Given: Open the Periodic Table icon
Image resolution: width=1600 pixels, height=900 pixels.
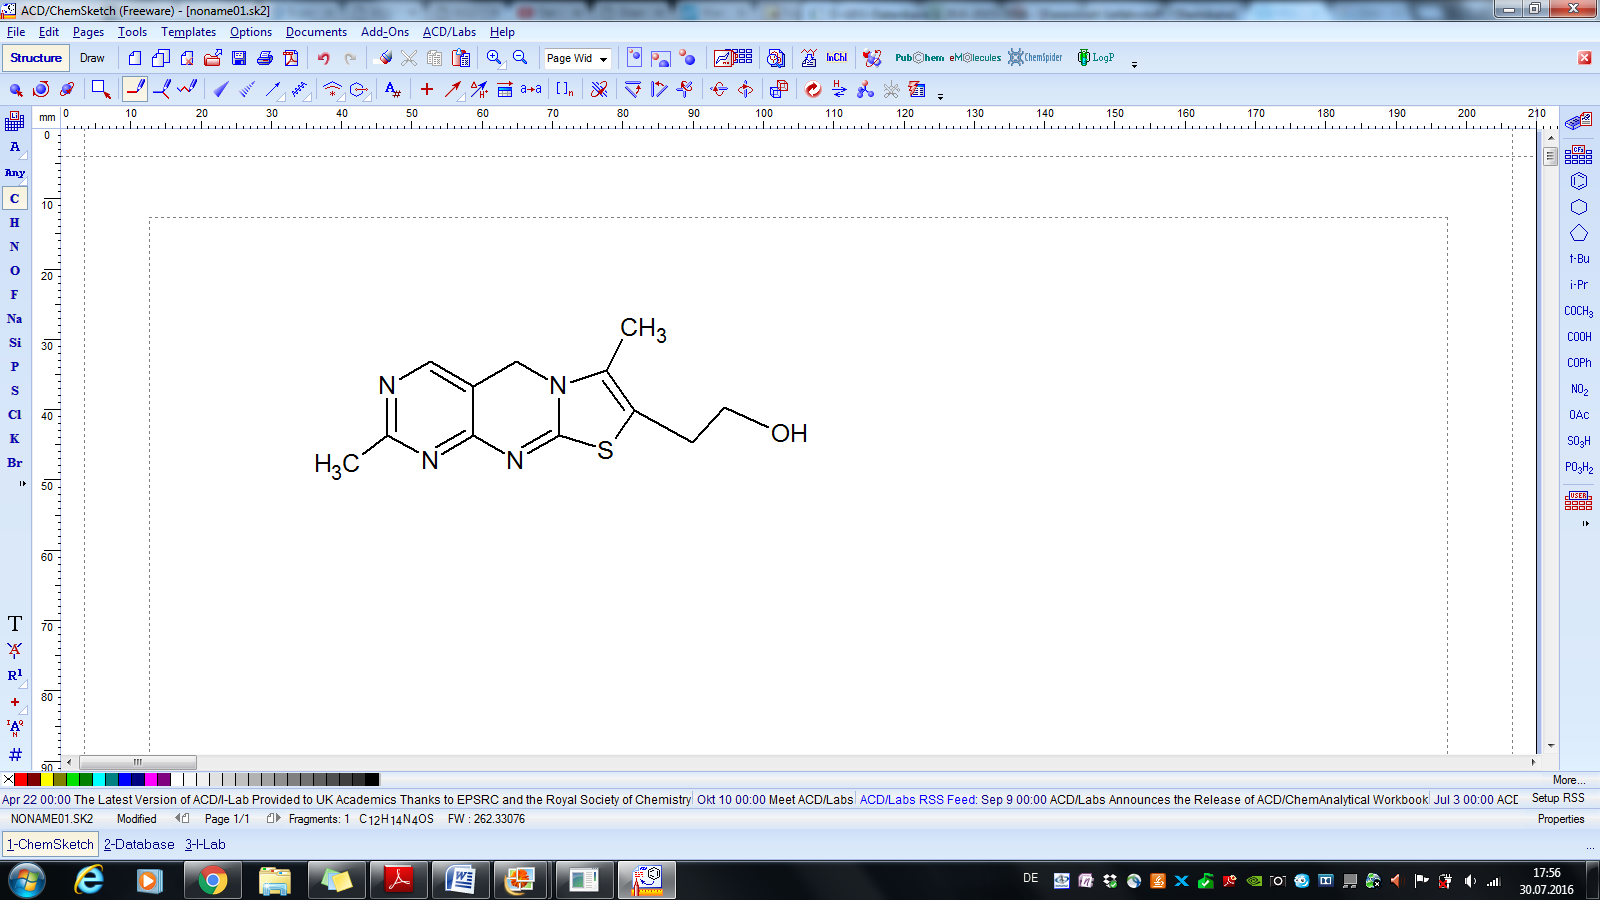Looking at the screenshot, I should click(x=15, y=121).
